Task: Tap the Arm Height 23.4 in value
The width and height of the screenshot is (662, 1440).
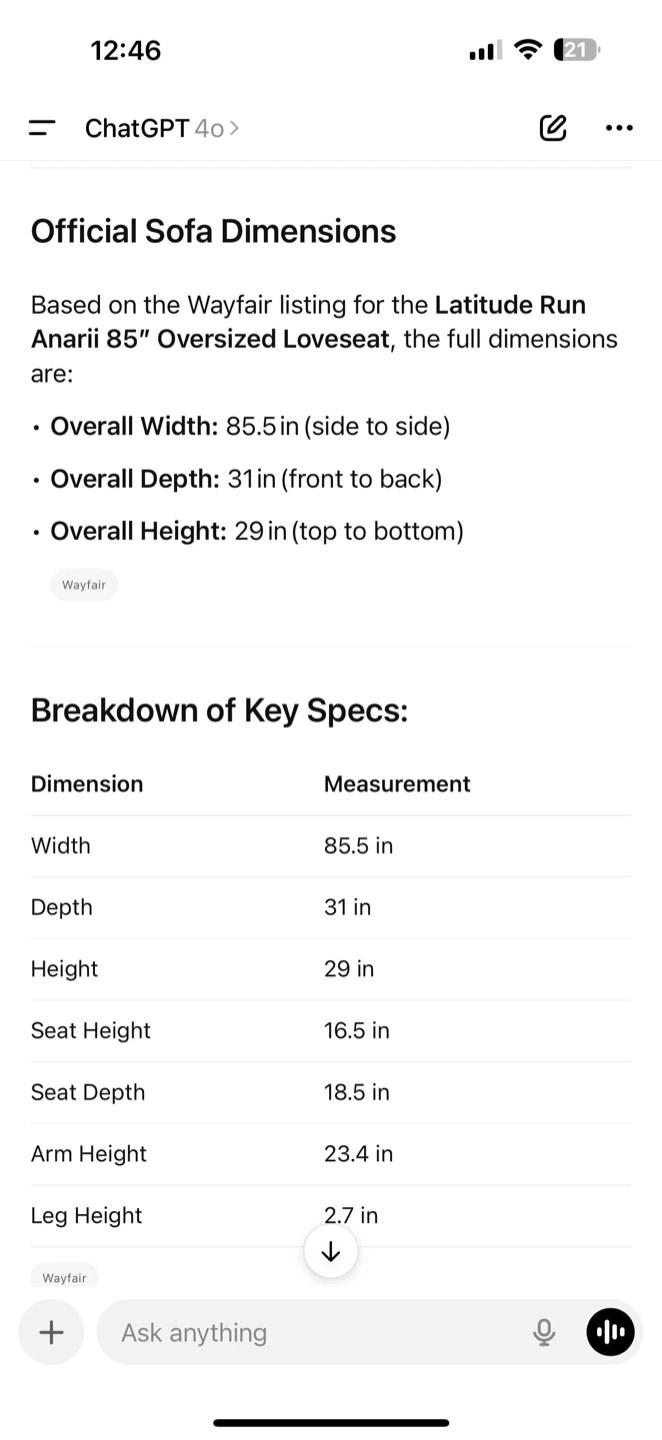Action: click(358, 1154)
